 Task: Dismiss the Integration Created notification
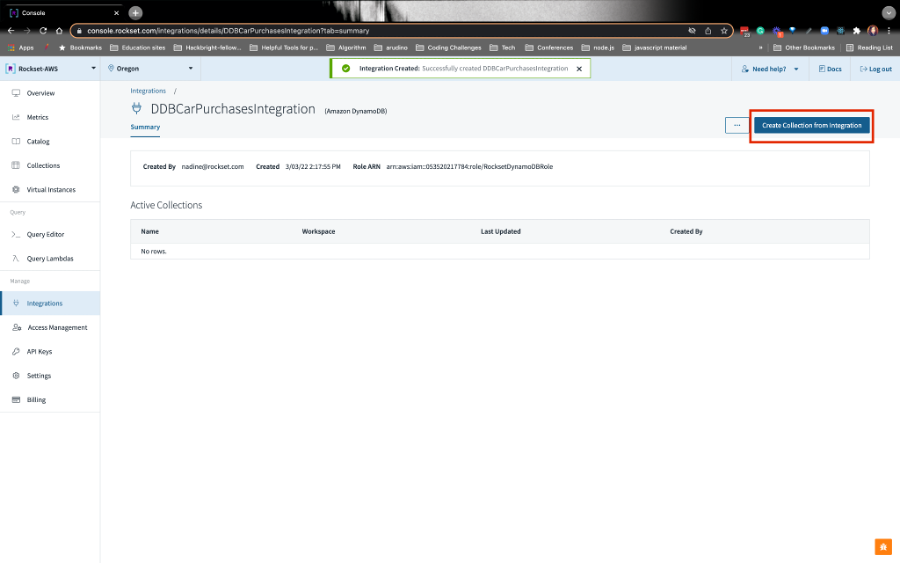[x=579, y=69]
